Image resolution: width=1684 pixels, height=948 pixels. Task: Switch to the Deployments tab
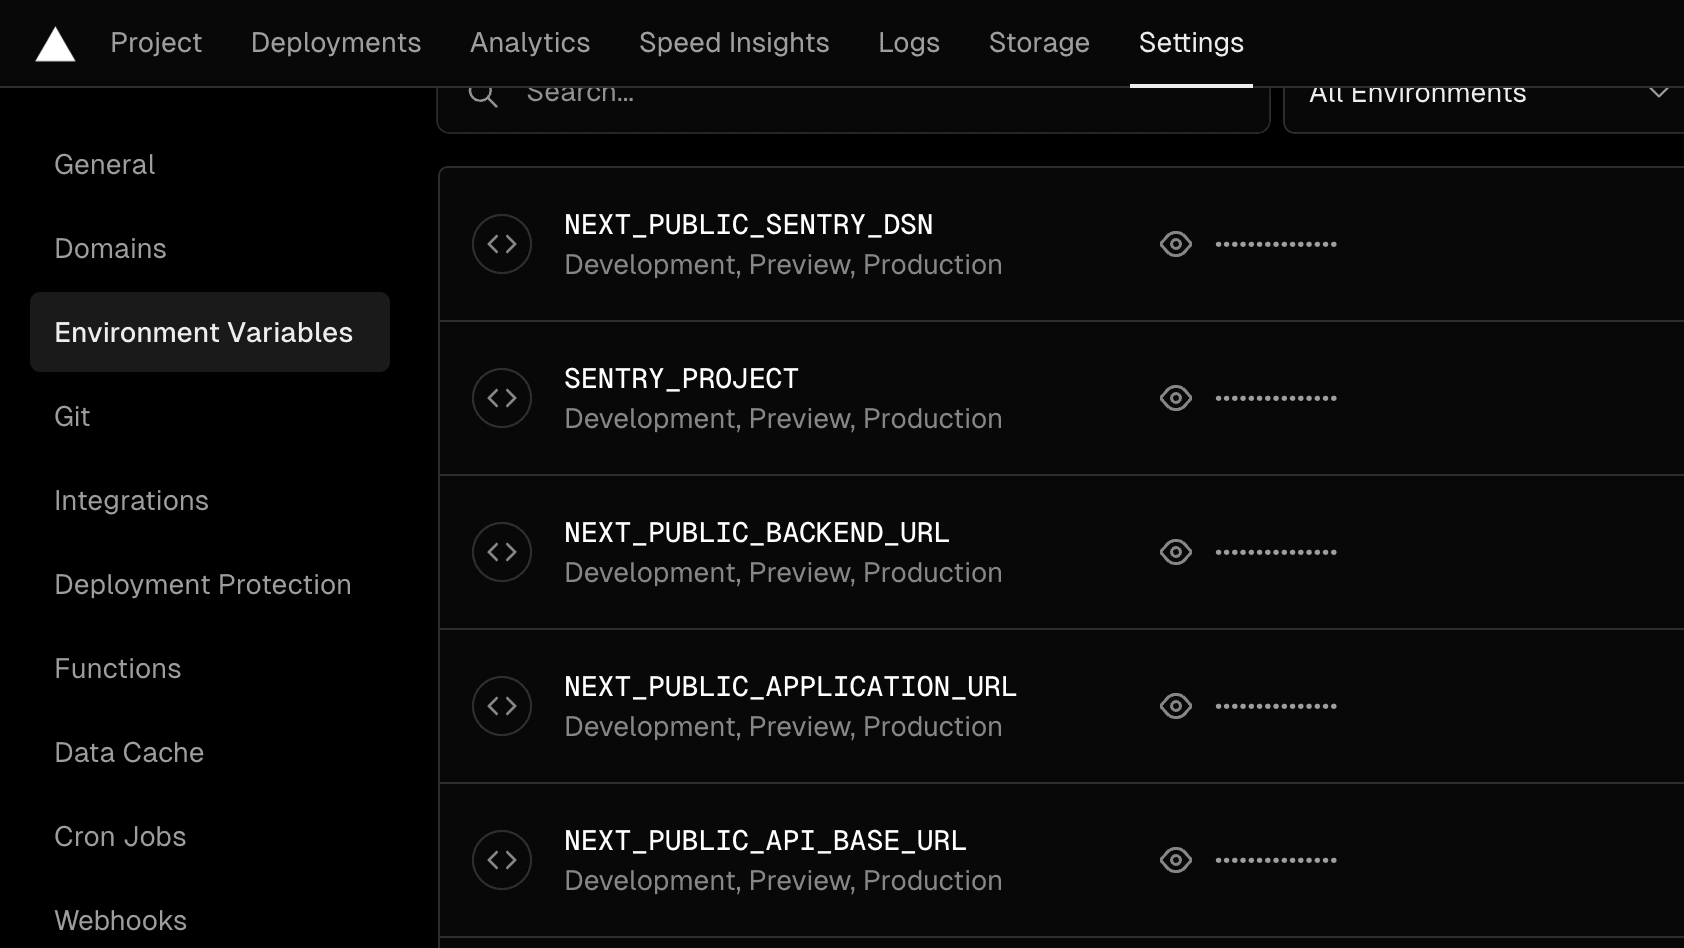[x=335, y=43]
